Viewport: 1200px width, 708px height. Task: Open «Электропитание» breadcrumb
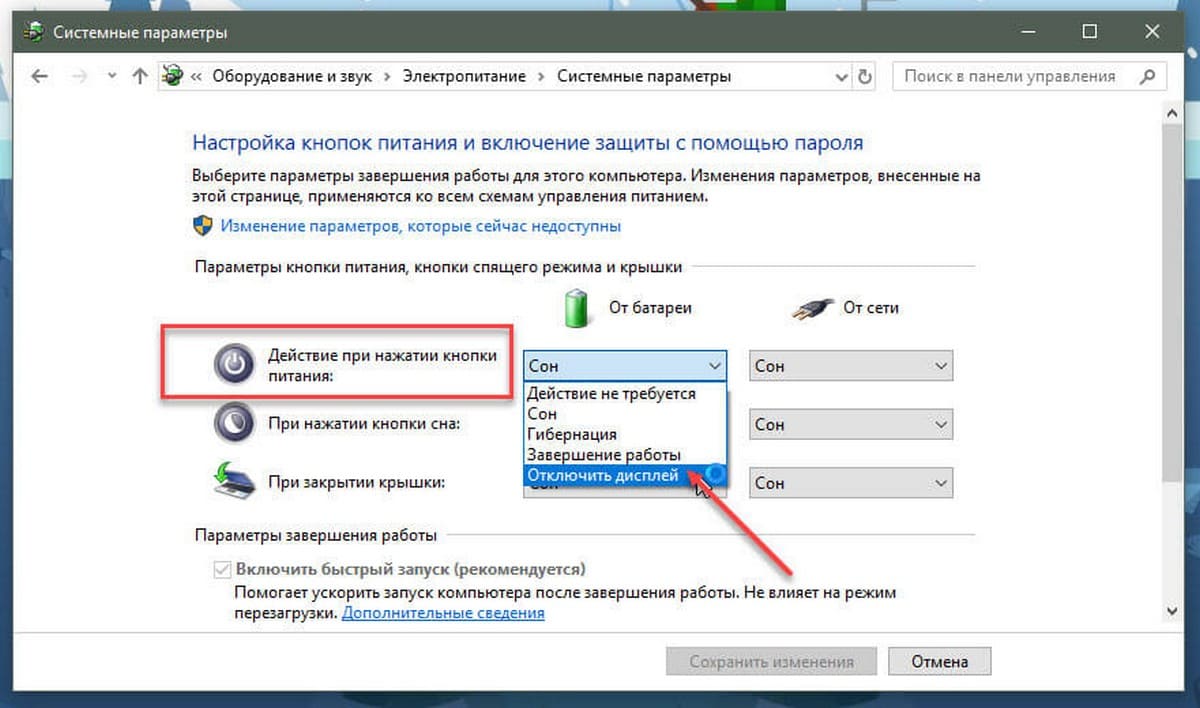465,76
